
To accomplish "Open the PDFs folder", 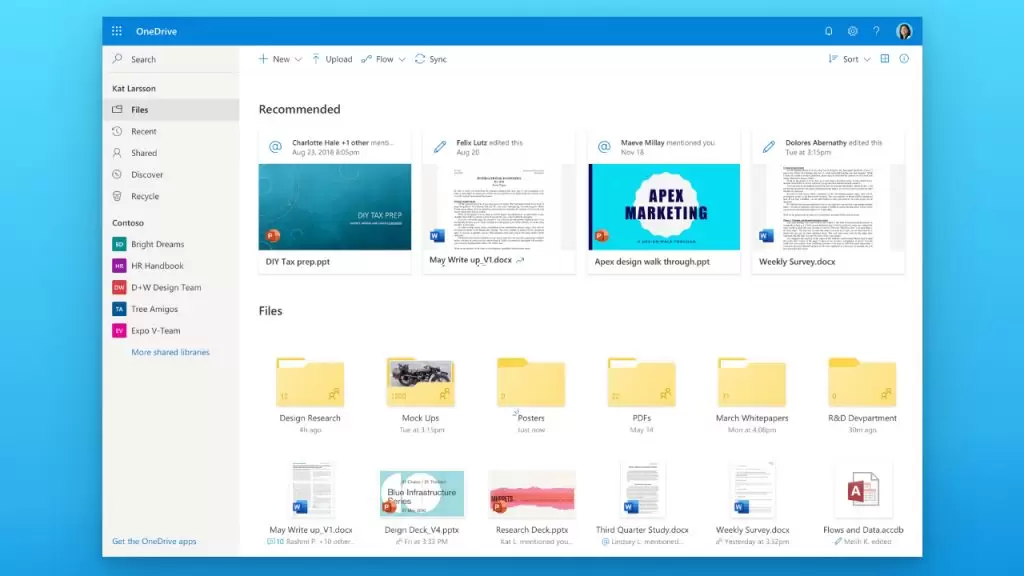I will click(641, 382).
